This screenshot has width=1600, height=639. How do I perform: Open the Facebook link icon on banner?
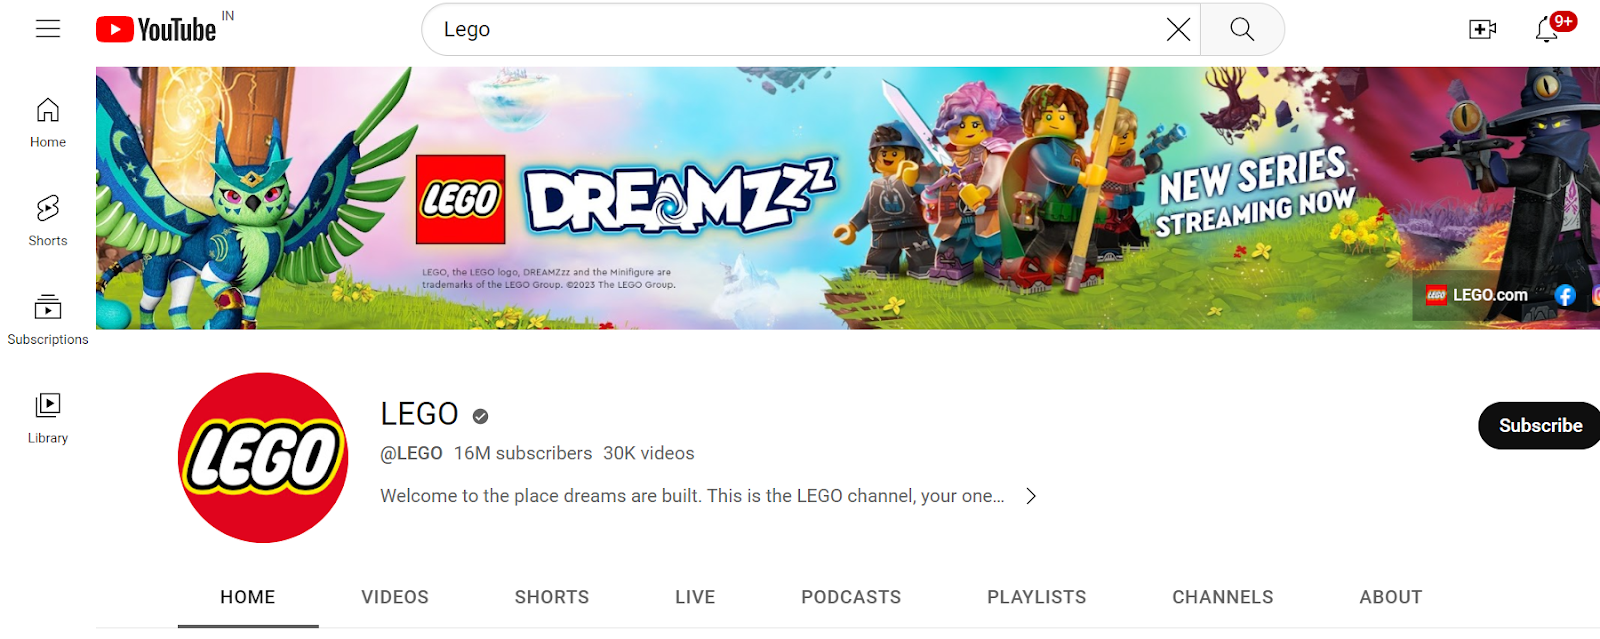1565,295
